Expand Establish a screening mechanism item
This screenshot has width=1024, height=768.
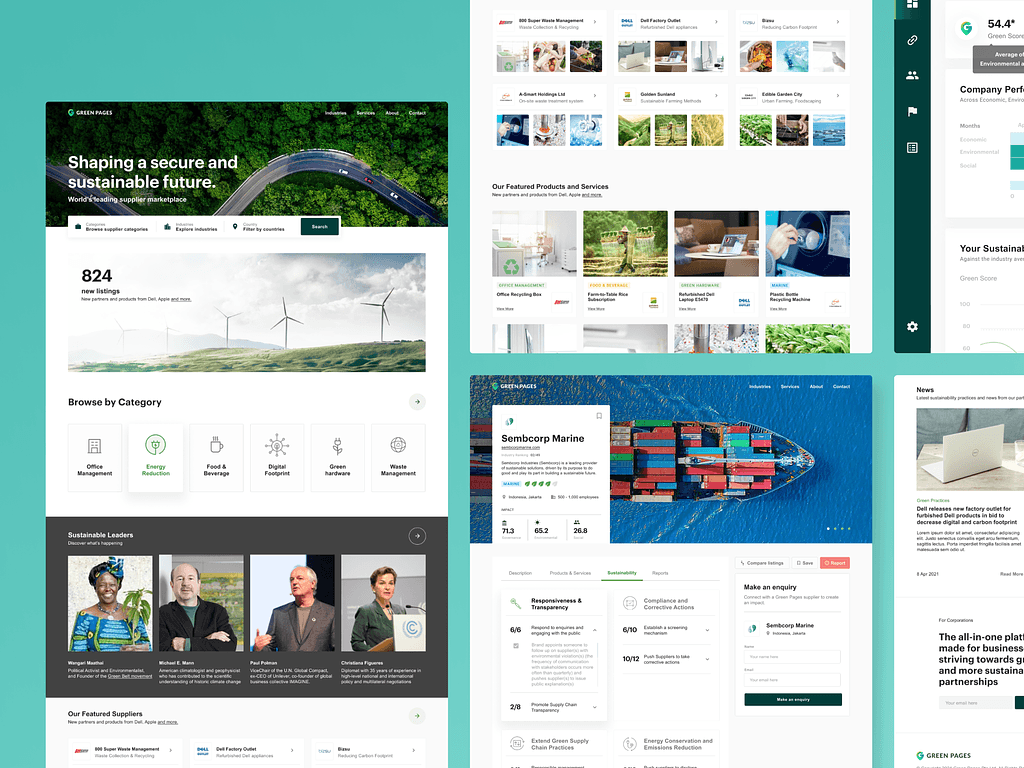(708, 631)
